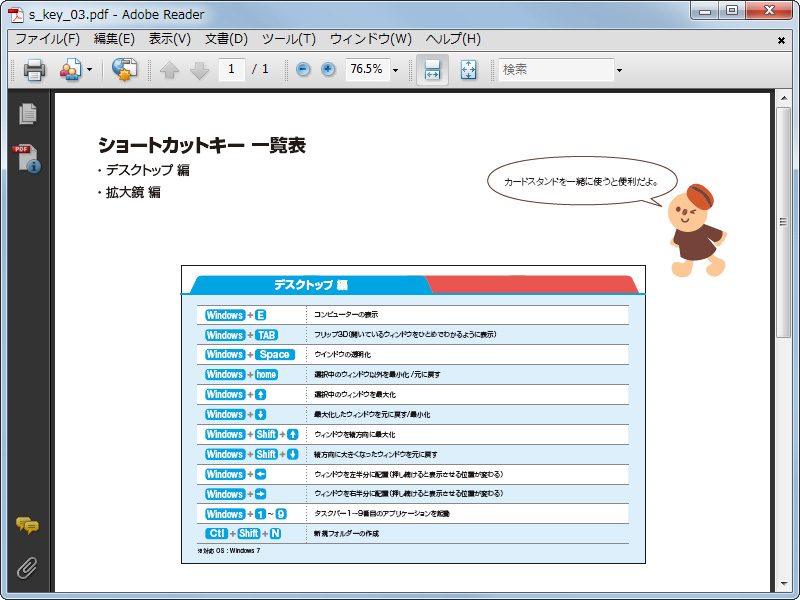
Task: Minimize the Adobe Reader window
Action: [706, 11]
